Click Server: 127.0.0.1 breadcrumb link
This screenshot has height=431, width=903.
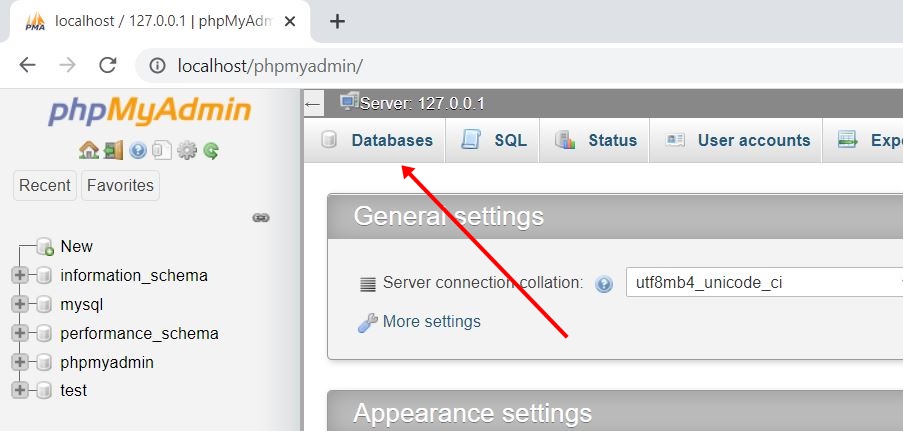point(422,104)
